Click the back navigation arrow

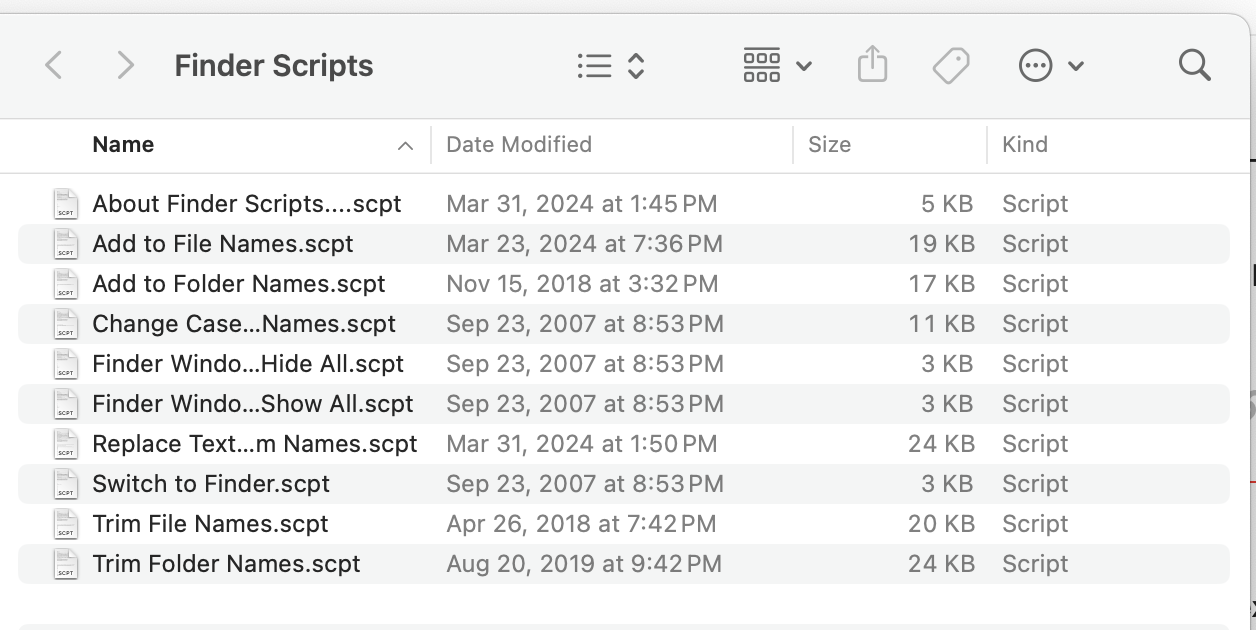(54, 66)
